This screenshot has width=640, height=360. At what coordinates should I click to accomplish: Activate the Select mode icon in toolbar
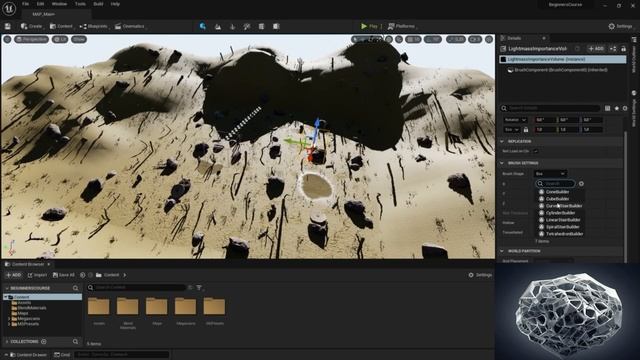point(203,26)
